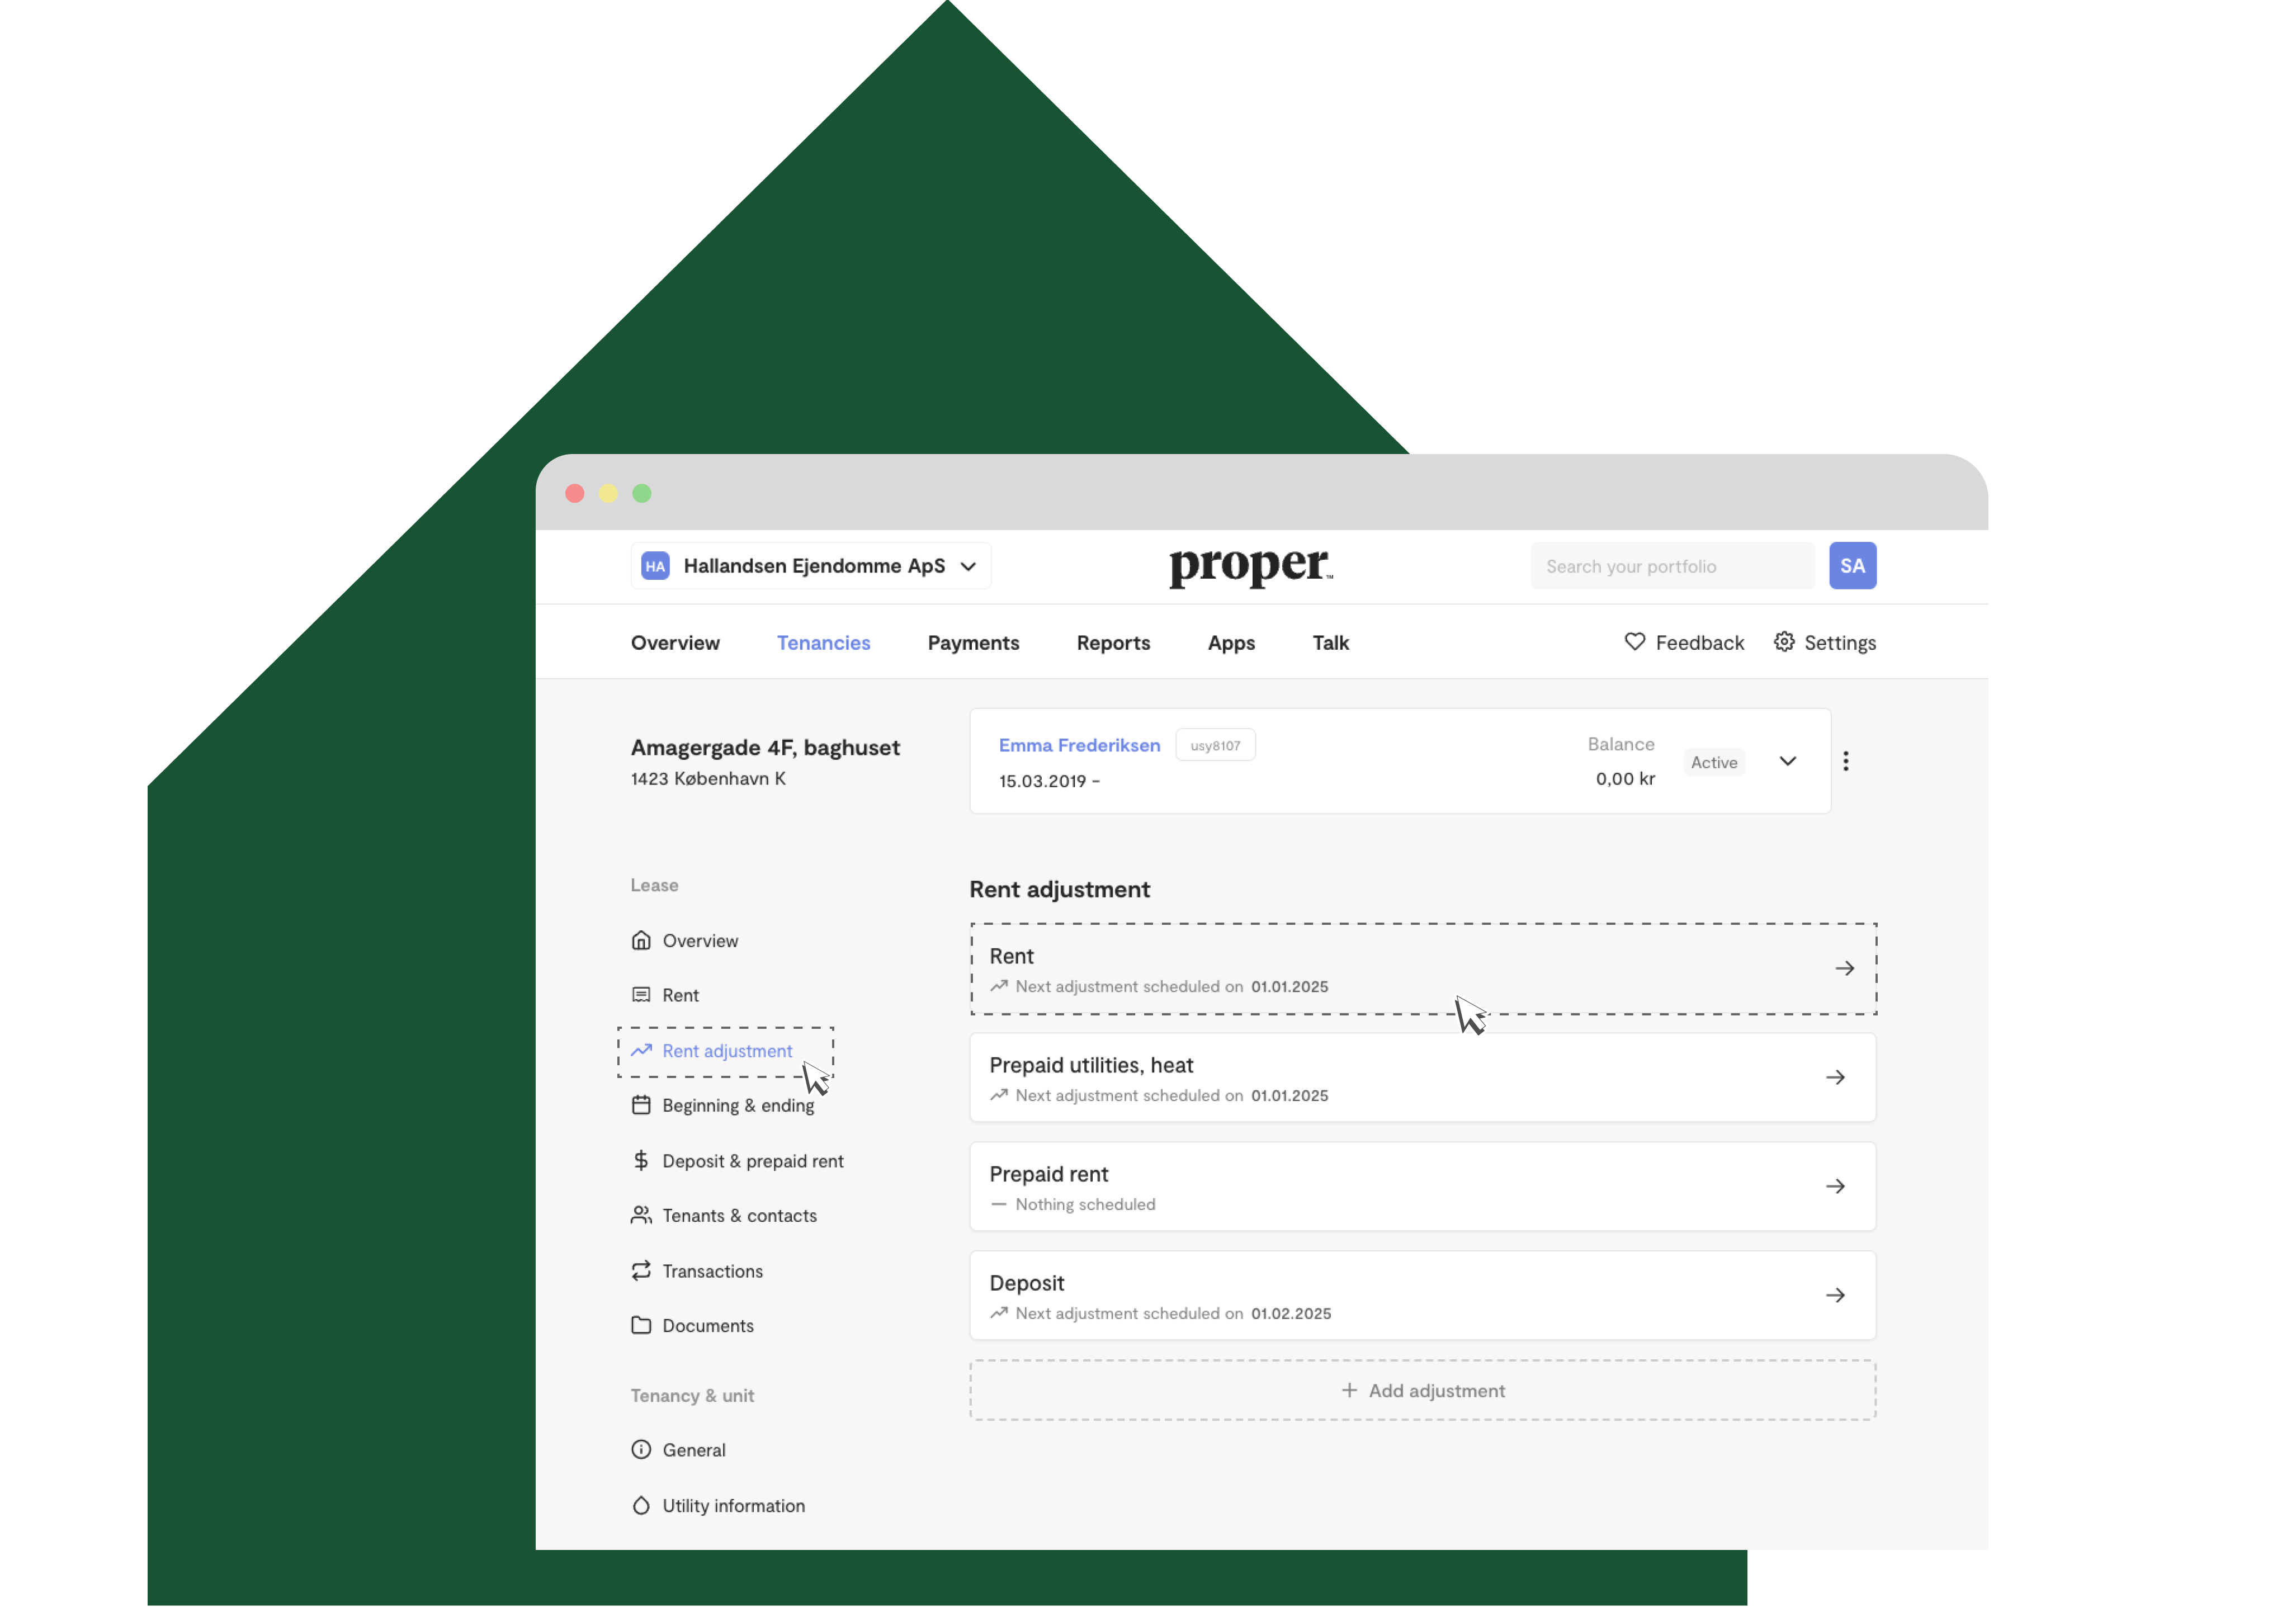Click the usy8107 tenancy ID tag
The width and height of the screenshot is (2296, 1607).
tap(1215, 745)
